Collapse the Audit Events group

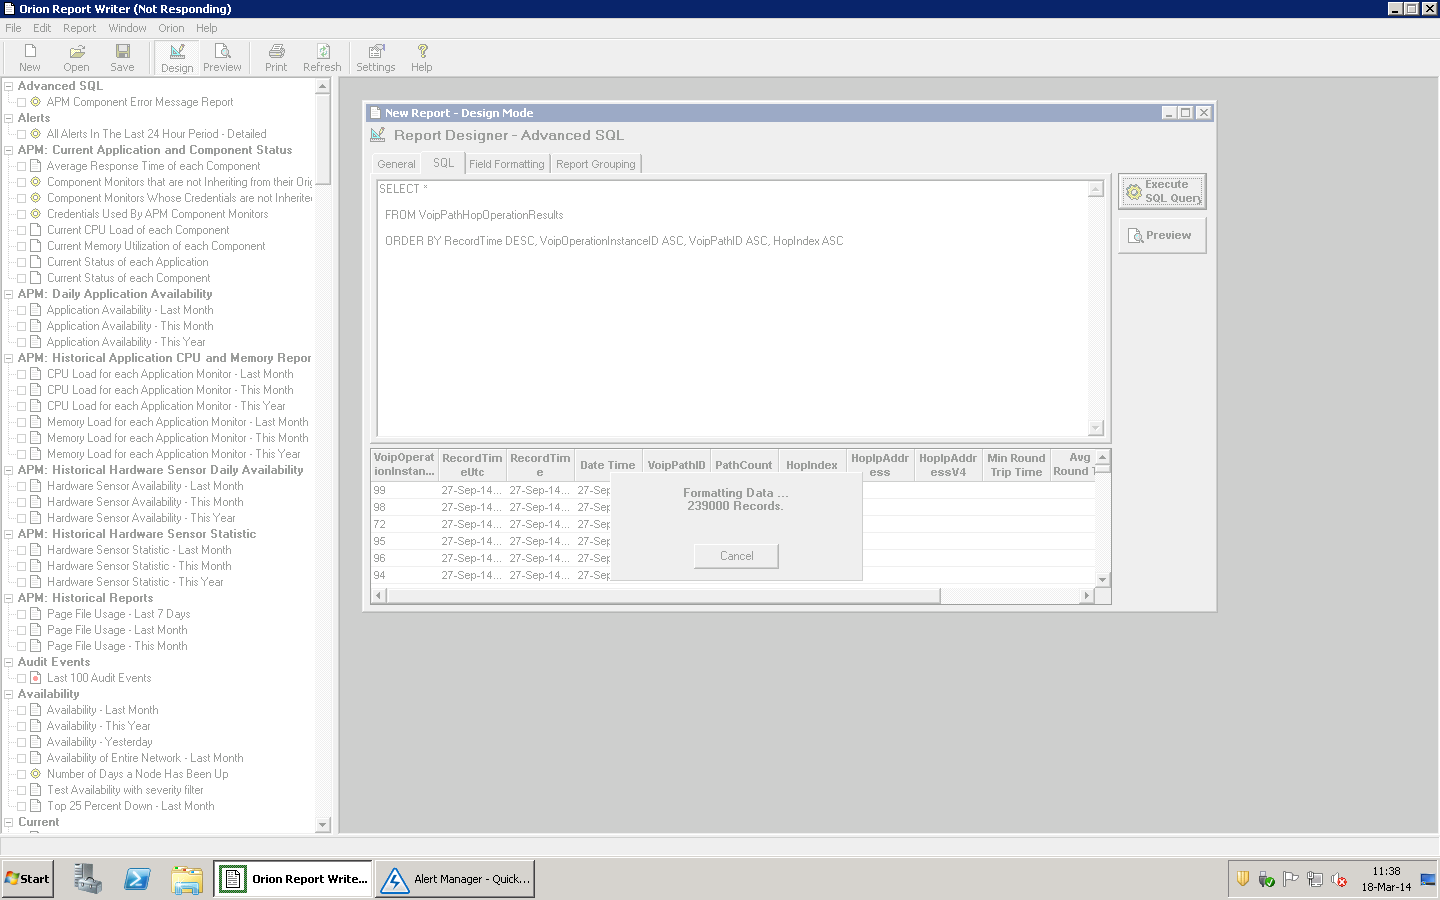8,662
